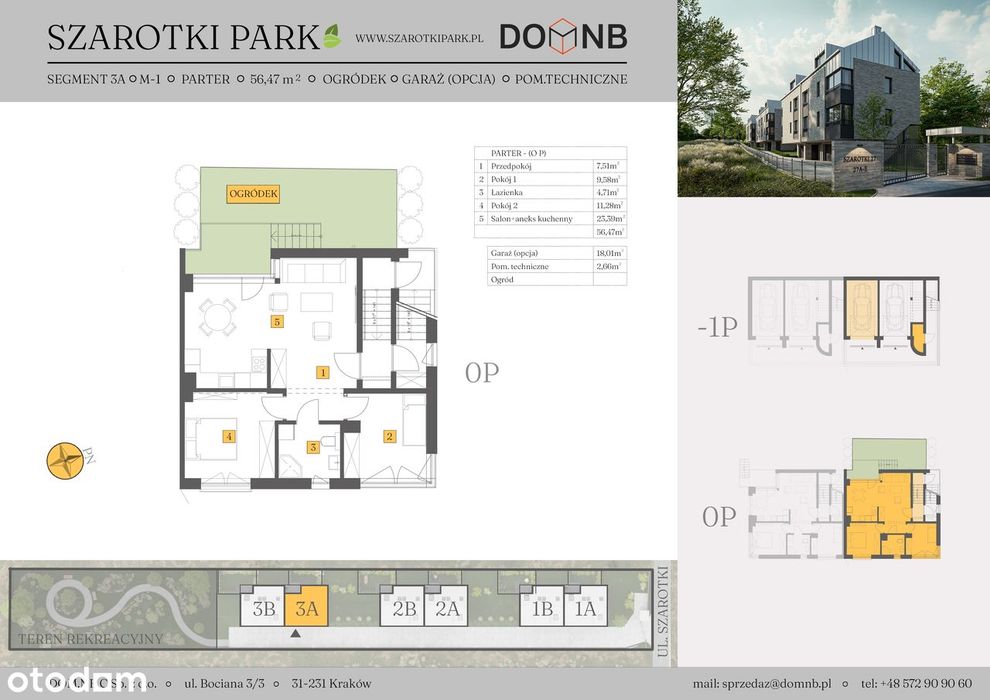Click the green leaf logo beside SZAROTKI PARK

(x=332, y=37)
